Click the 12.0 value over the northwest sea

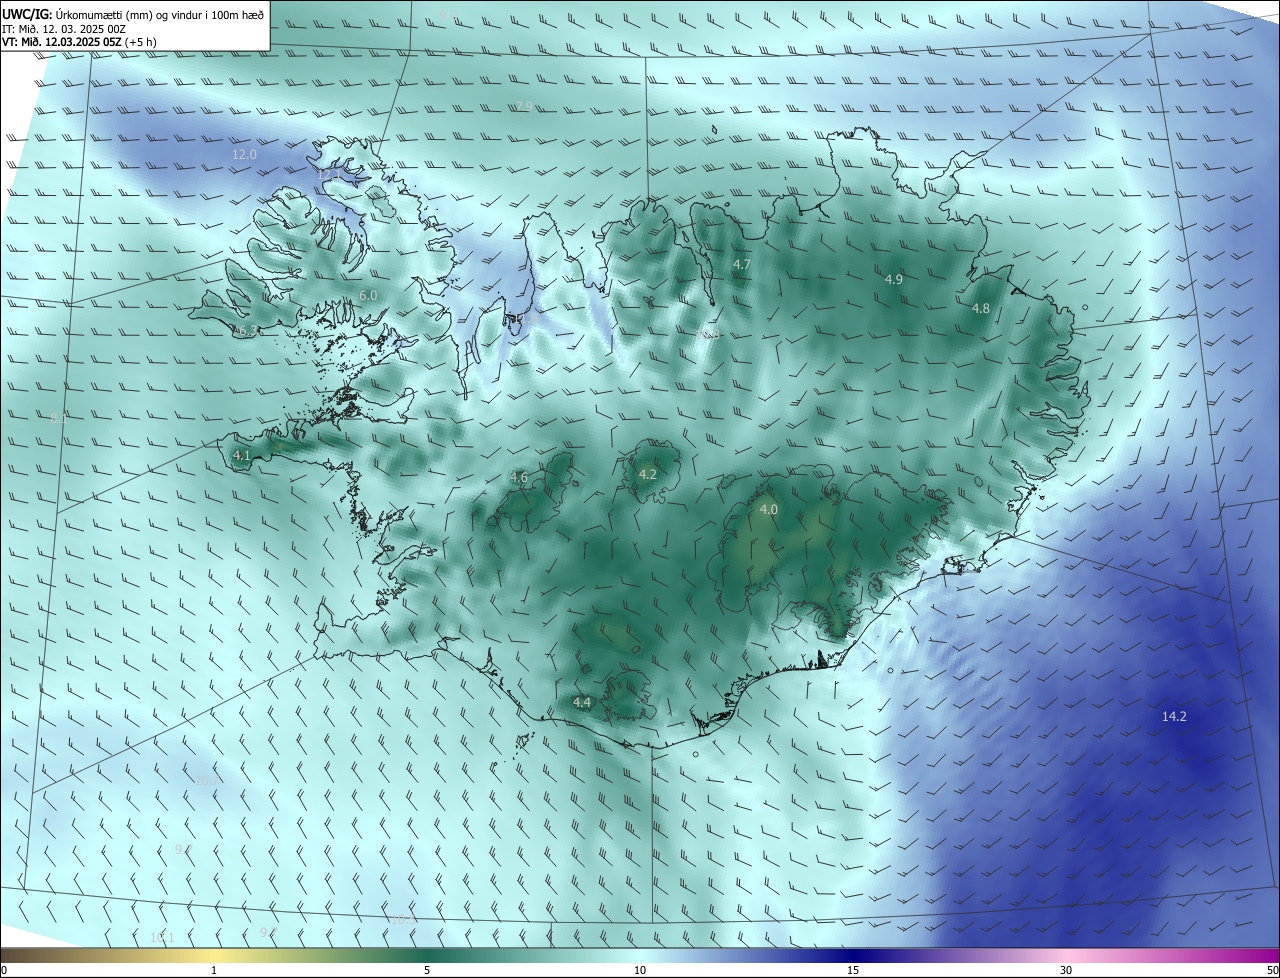click(244, 155)
